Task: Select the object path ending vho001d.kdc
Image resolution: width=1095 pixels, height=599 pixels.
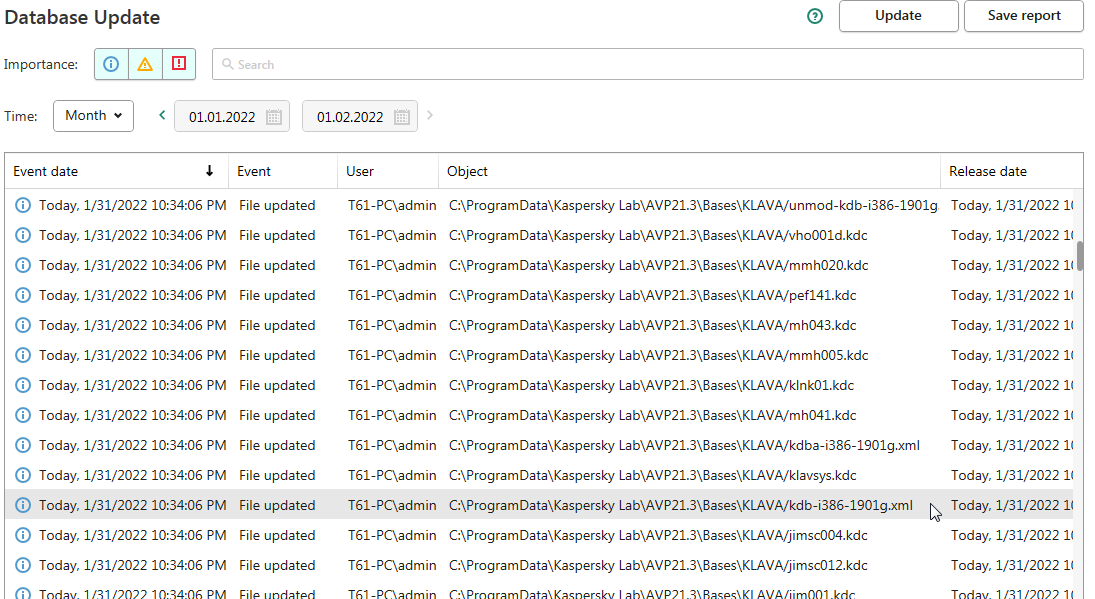Action: click(x=658, y=235)
